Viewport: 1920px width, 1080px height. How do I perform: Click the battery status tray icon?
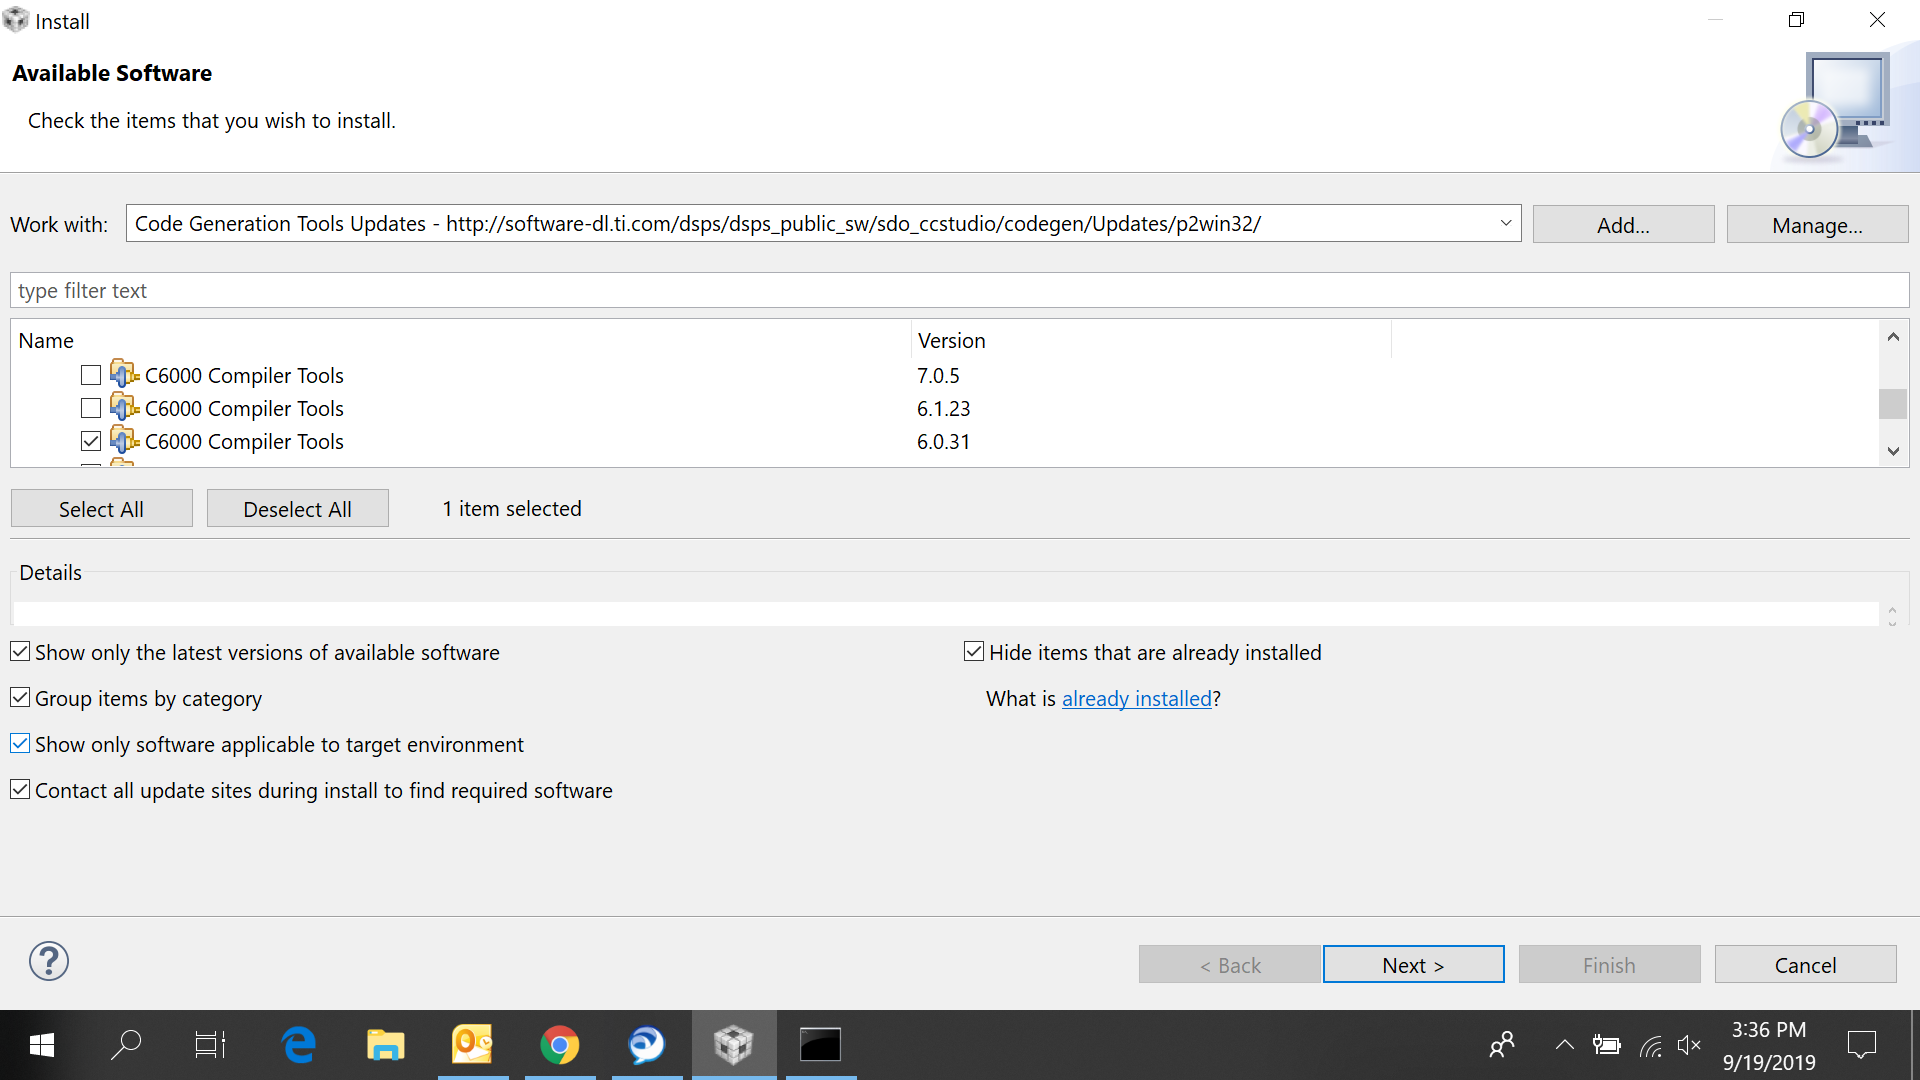coord(1607,1046)
